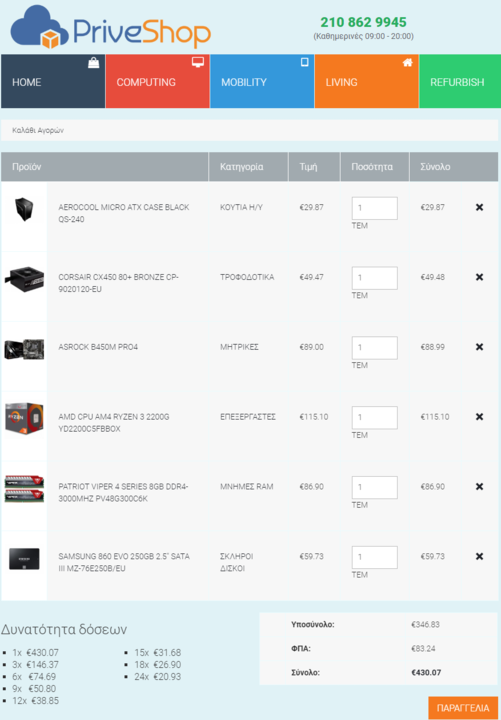Image resolution: width=501 pixels, height=720 pixels.
Task: Open the LIVING menu tab
Action: click(x=367, y=81)
